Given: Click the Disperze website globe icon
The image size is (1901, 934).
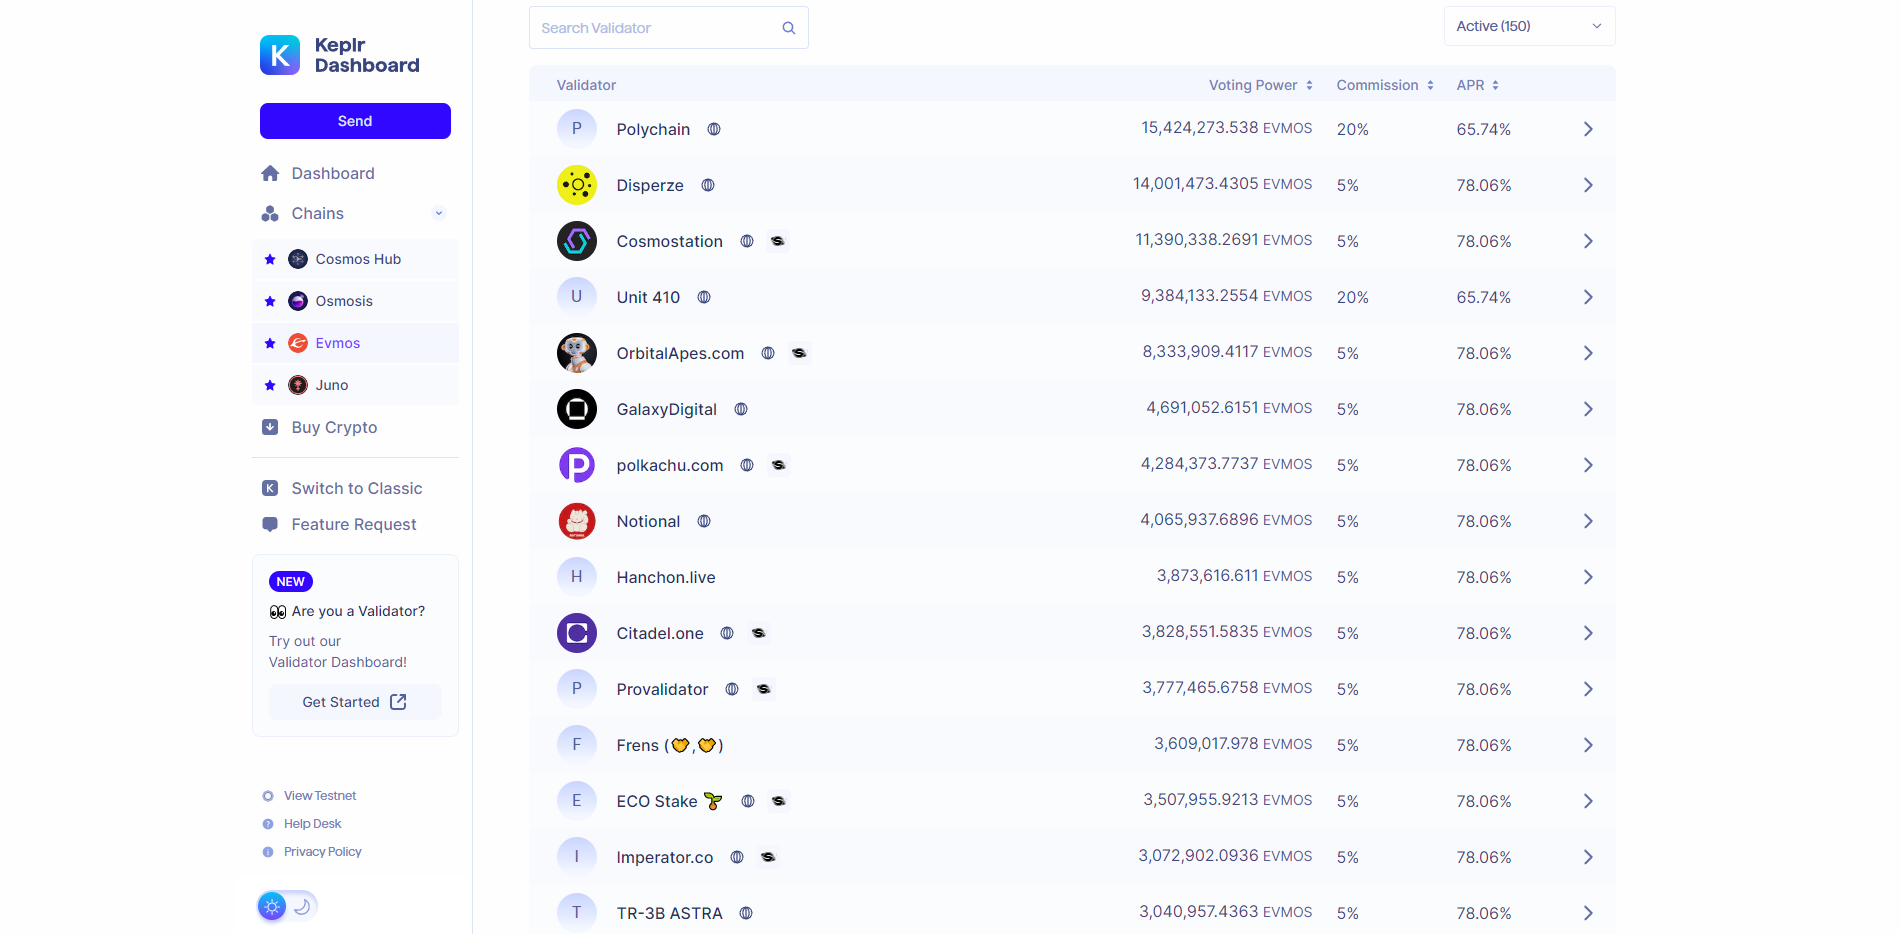Looking at the screenshot, I should pos(708,185).
